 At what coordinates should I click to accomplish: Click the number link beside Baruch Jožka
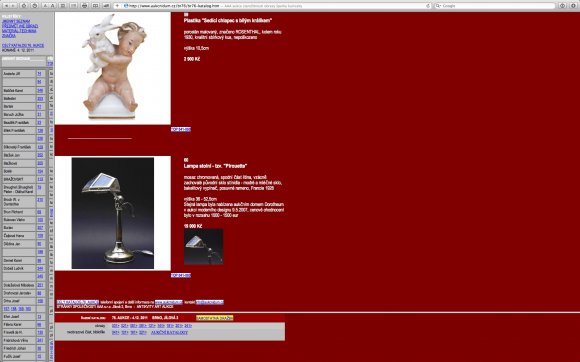click(x=39, y=114)
